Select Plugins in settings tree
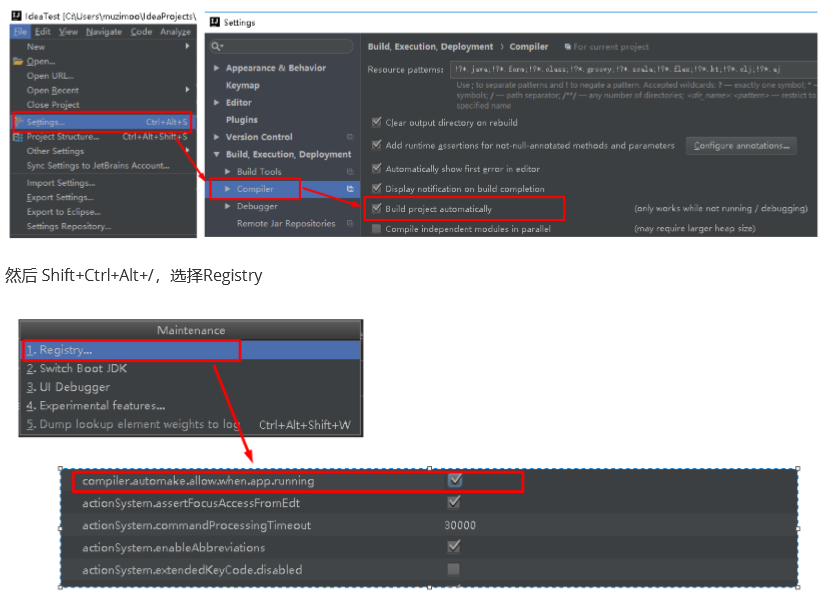This screenshot has height=602, width=838. (x=242, y=120)
